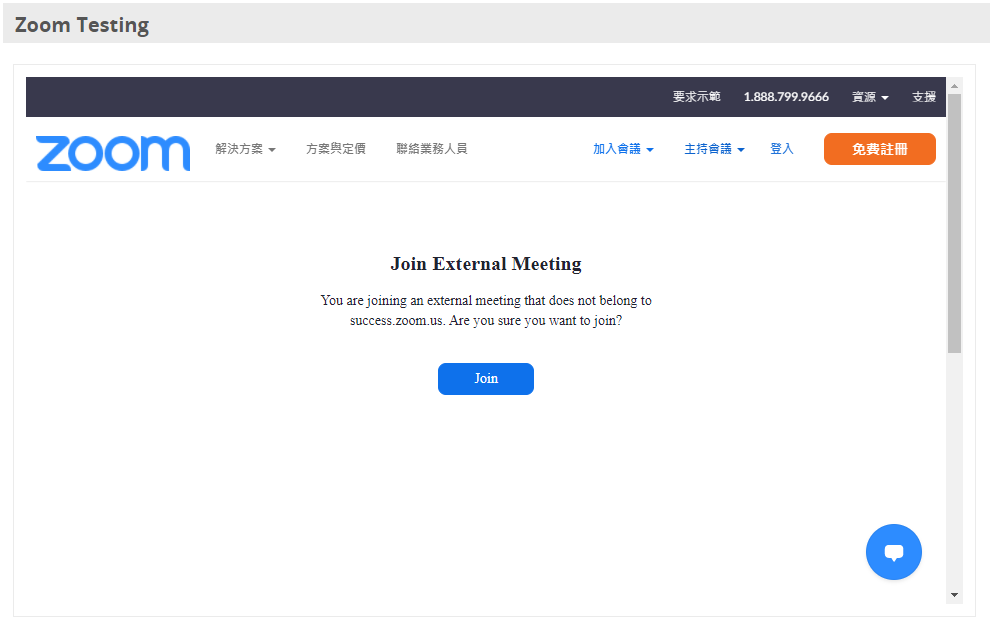
Task: Click the Join External Meeting heading
Action: coord(486,264)
